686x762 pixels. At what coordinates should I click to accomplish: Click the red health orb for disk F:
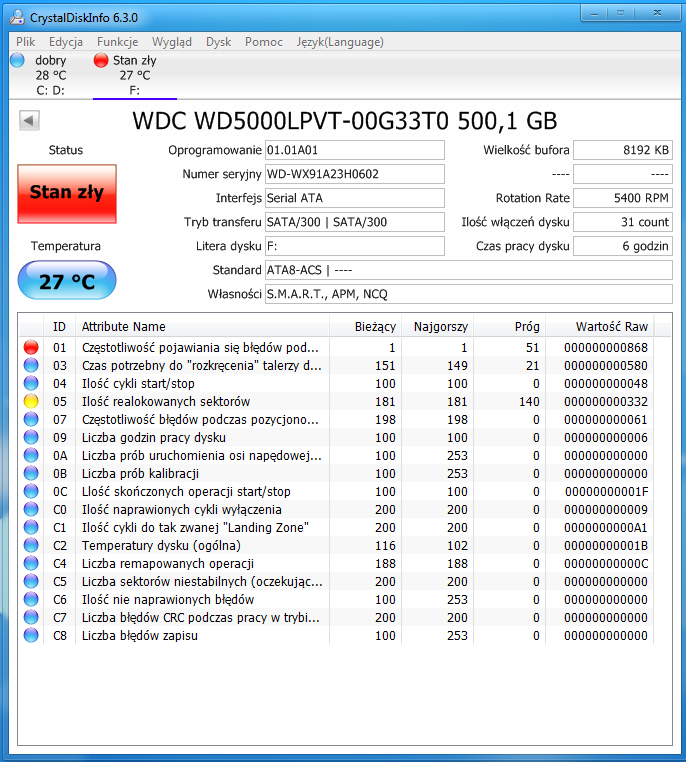[101, 60]
